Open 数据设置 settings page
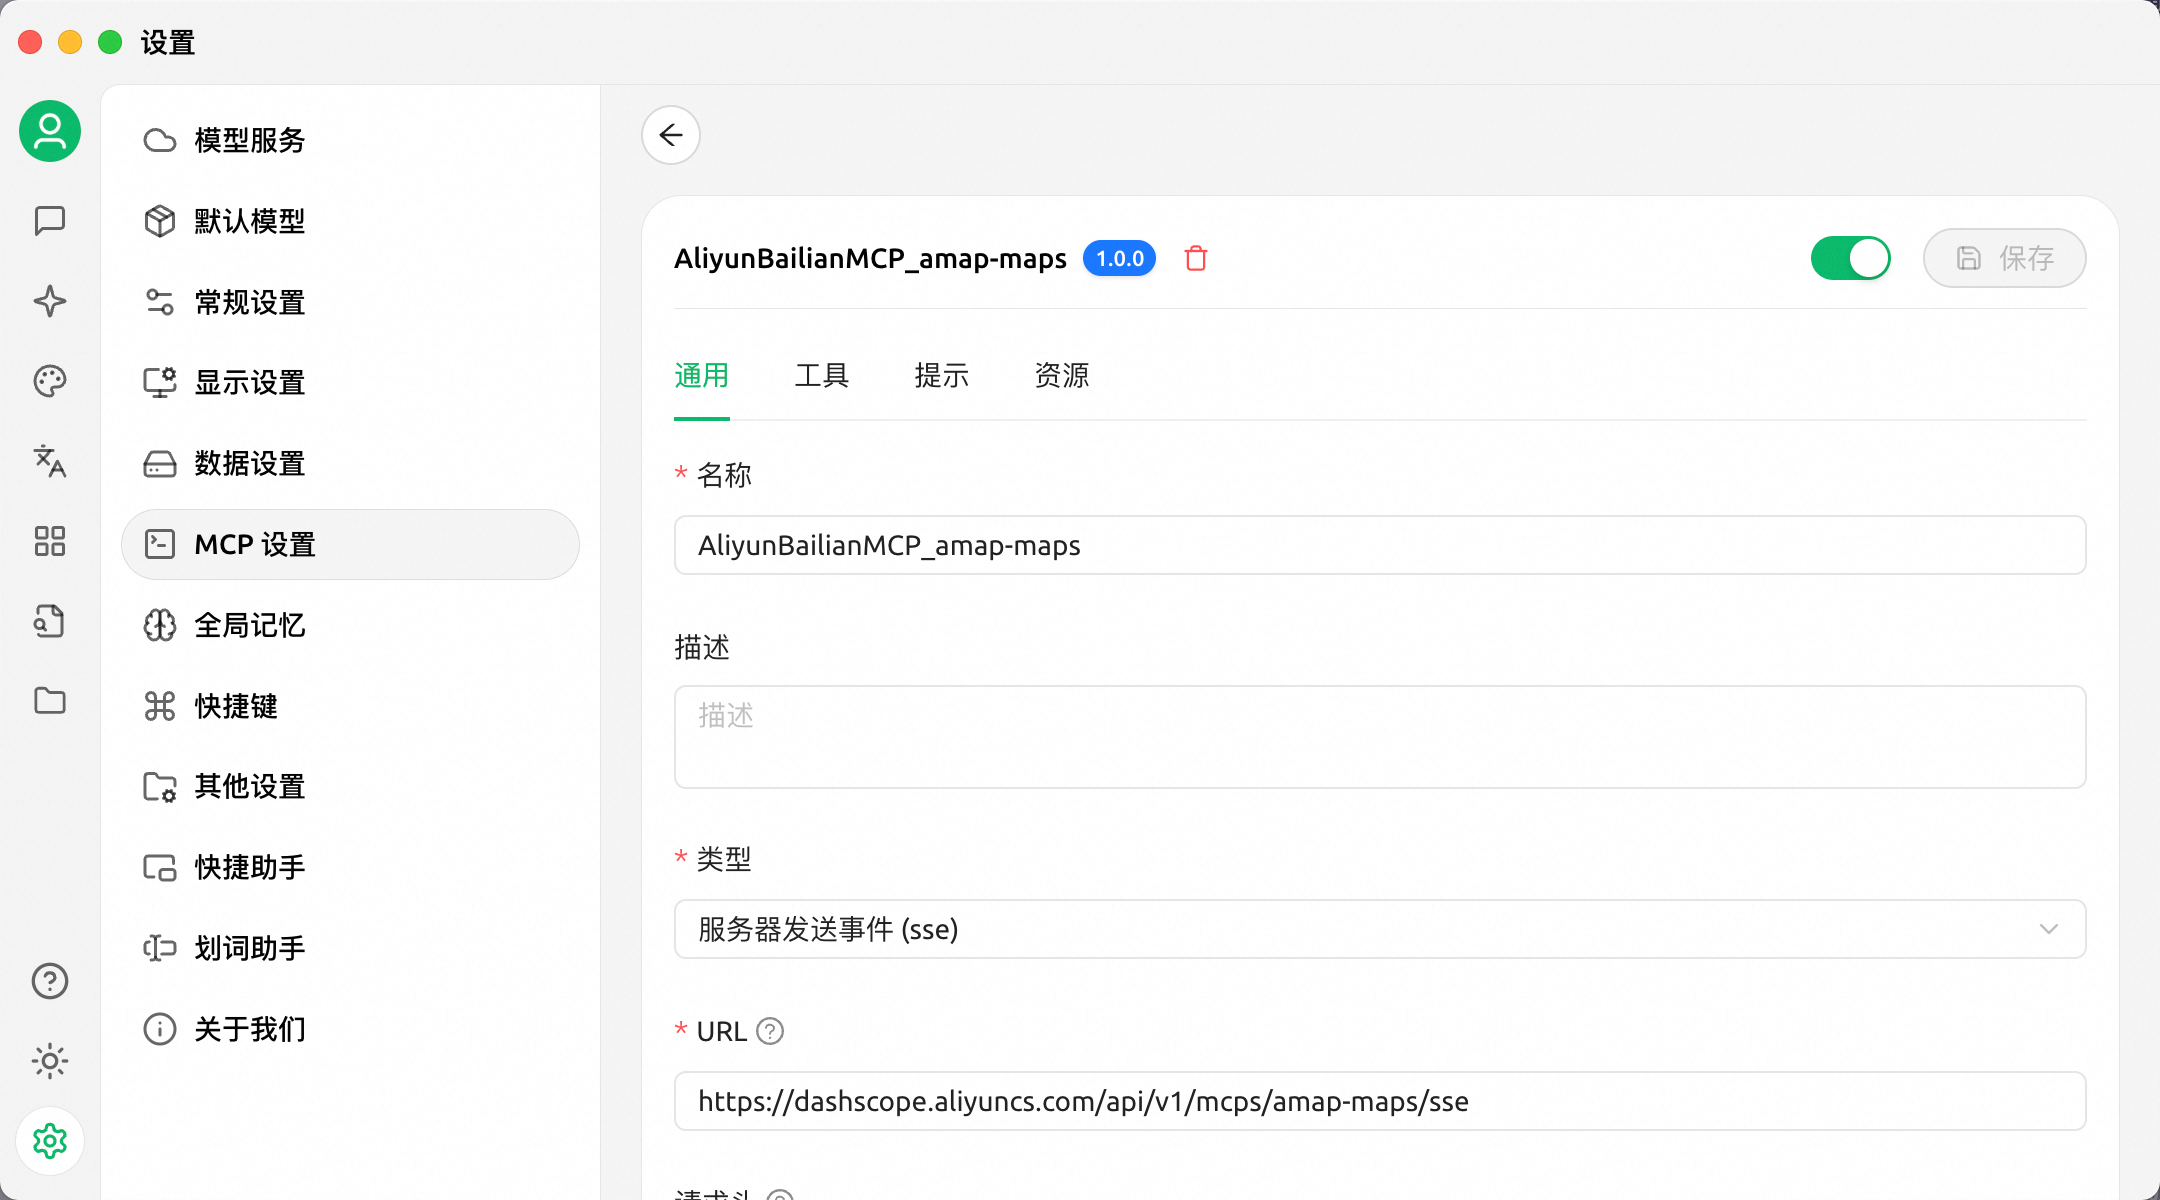The image size is (2160, 1200). coord(350,464)
